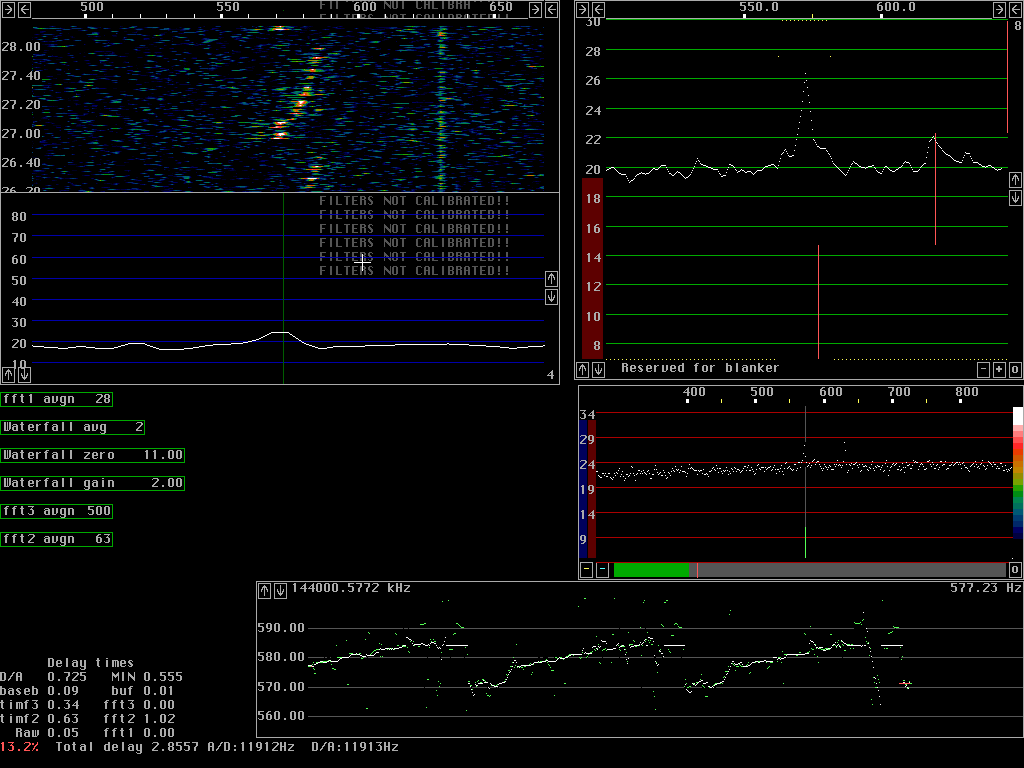The image size is (1024, 768).
Task: Select the Waterfall avg 2 parameter box
Action: pyautogui.click(x=72, y=427)
